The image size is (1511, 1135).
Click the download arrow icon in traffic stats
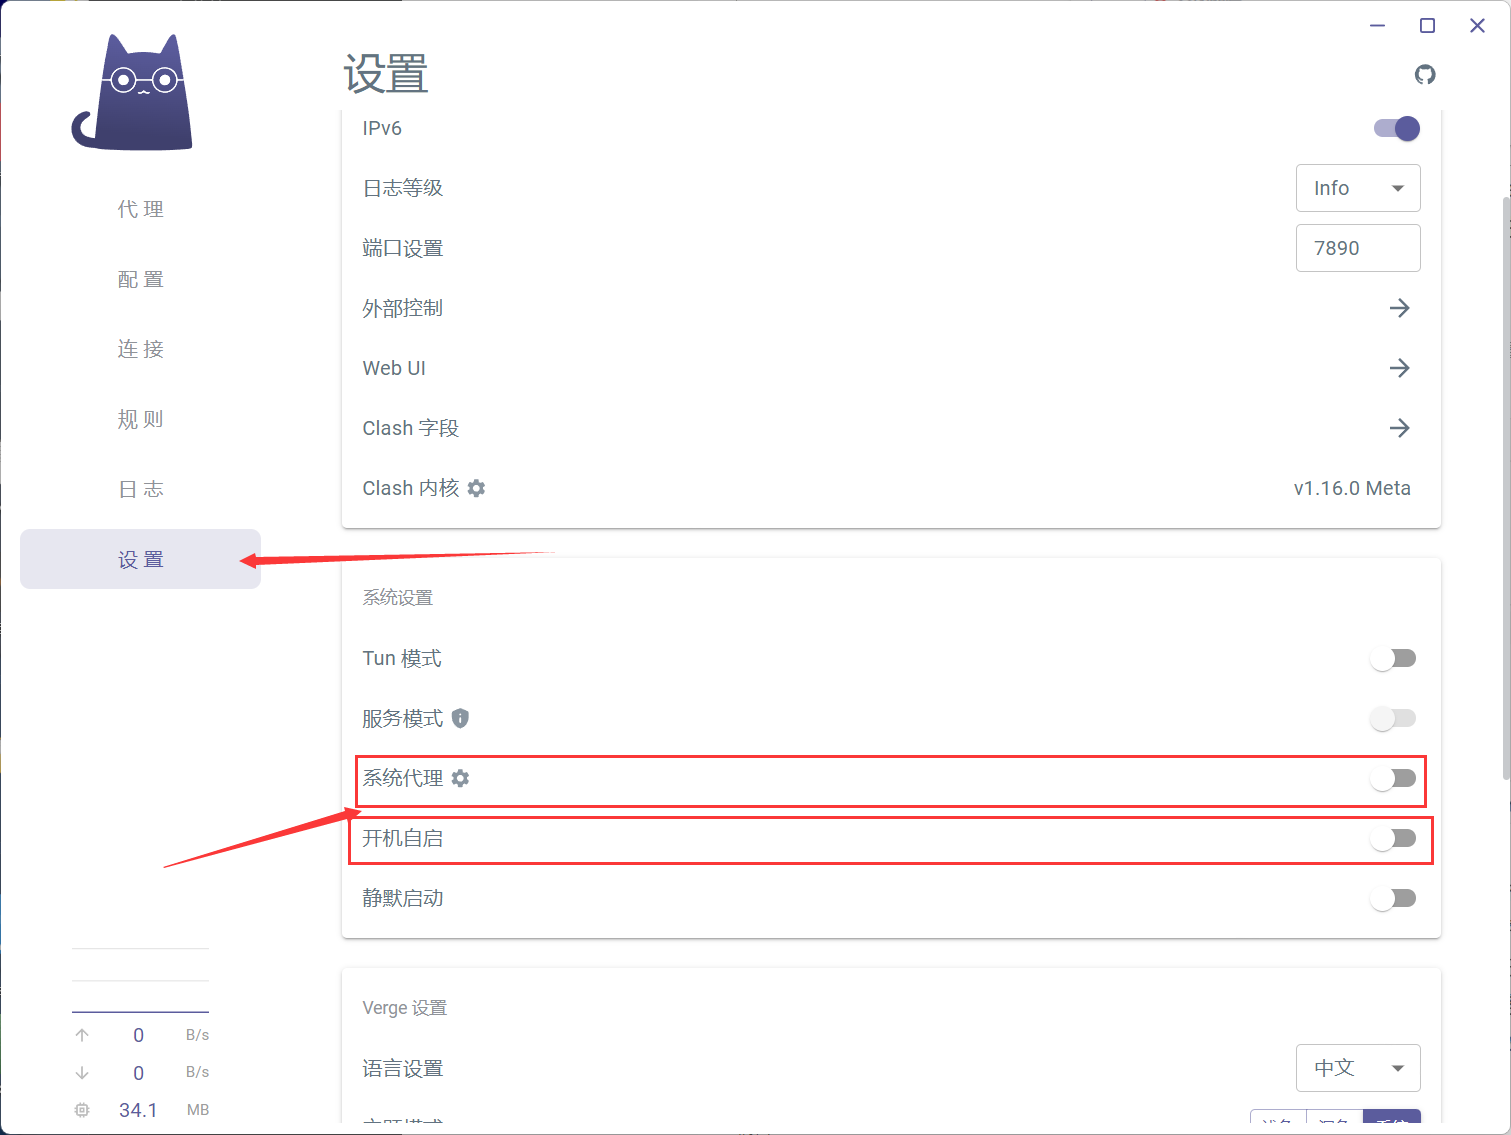tap(82, 1073)
